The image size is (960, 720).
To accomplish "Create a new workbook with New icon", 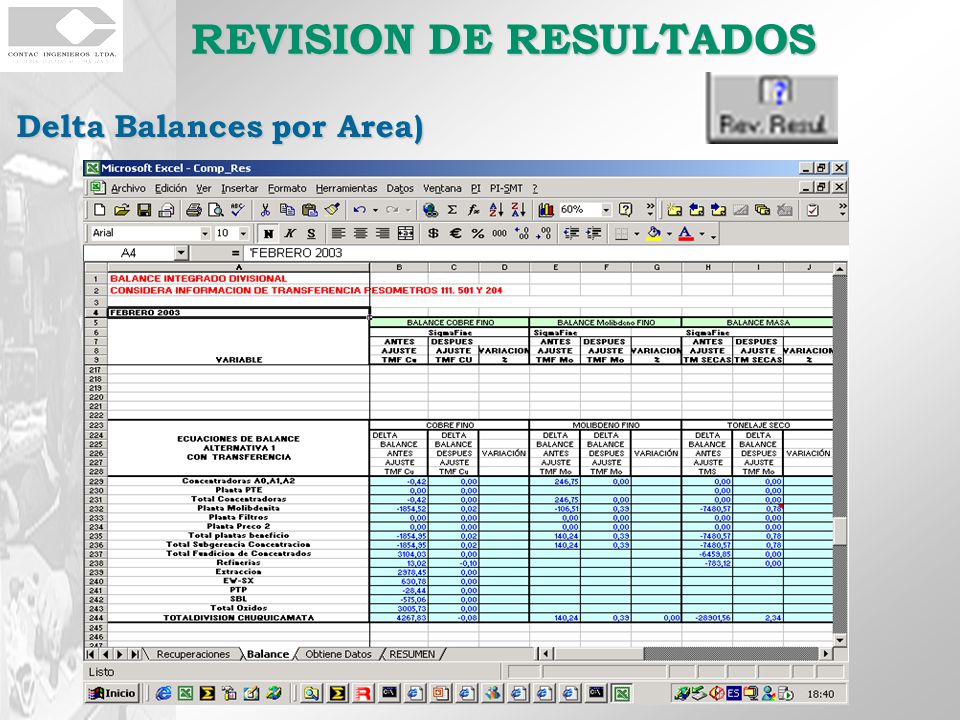I will [x=99, y=210].
